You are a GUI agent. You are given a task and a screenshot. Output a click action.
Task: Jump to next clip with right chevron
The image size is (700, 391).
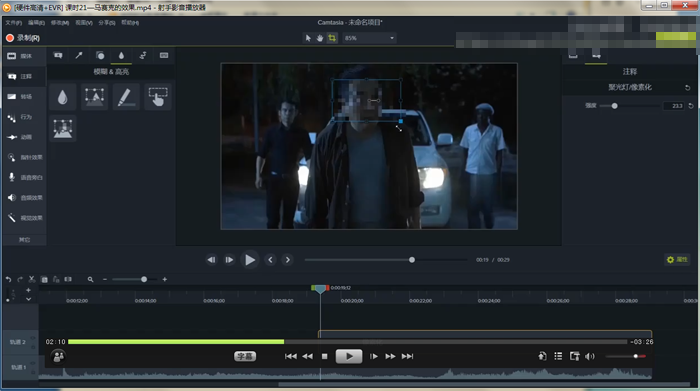[x=288, y=260]
